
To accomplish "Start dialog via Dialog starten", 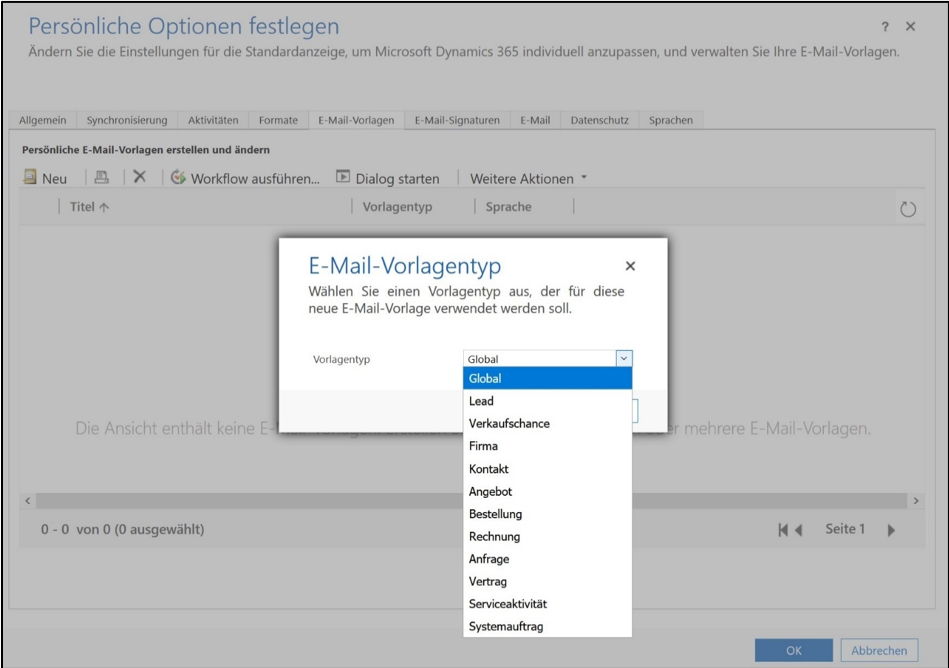I will tap(388, 178).
